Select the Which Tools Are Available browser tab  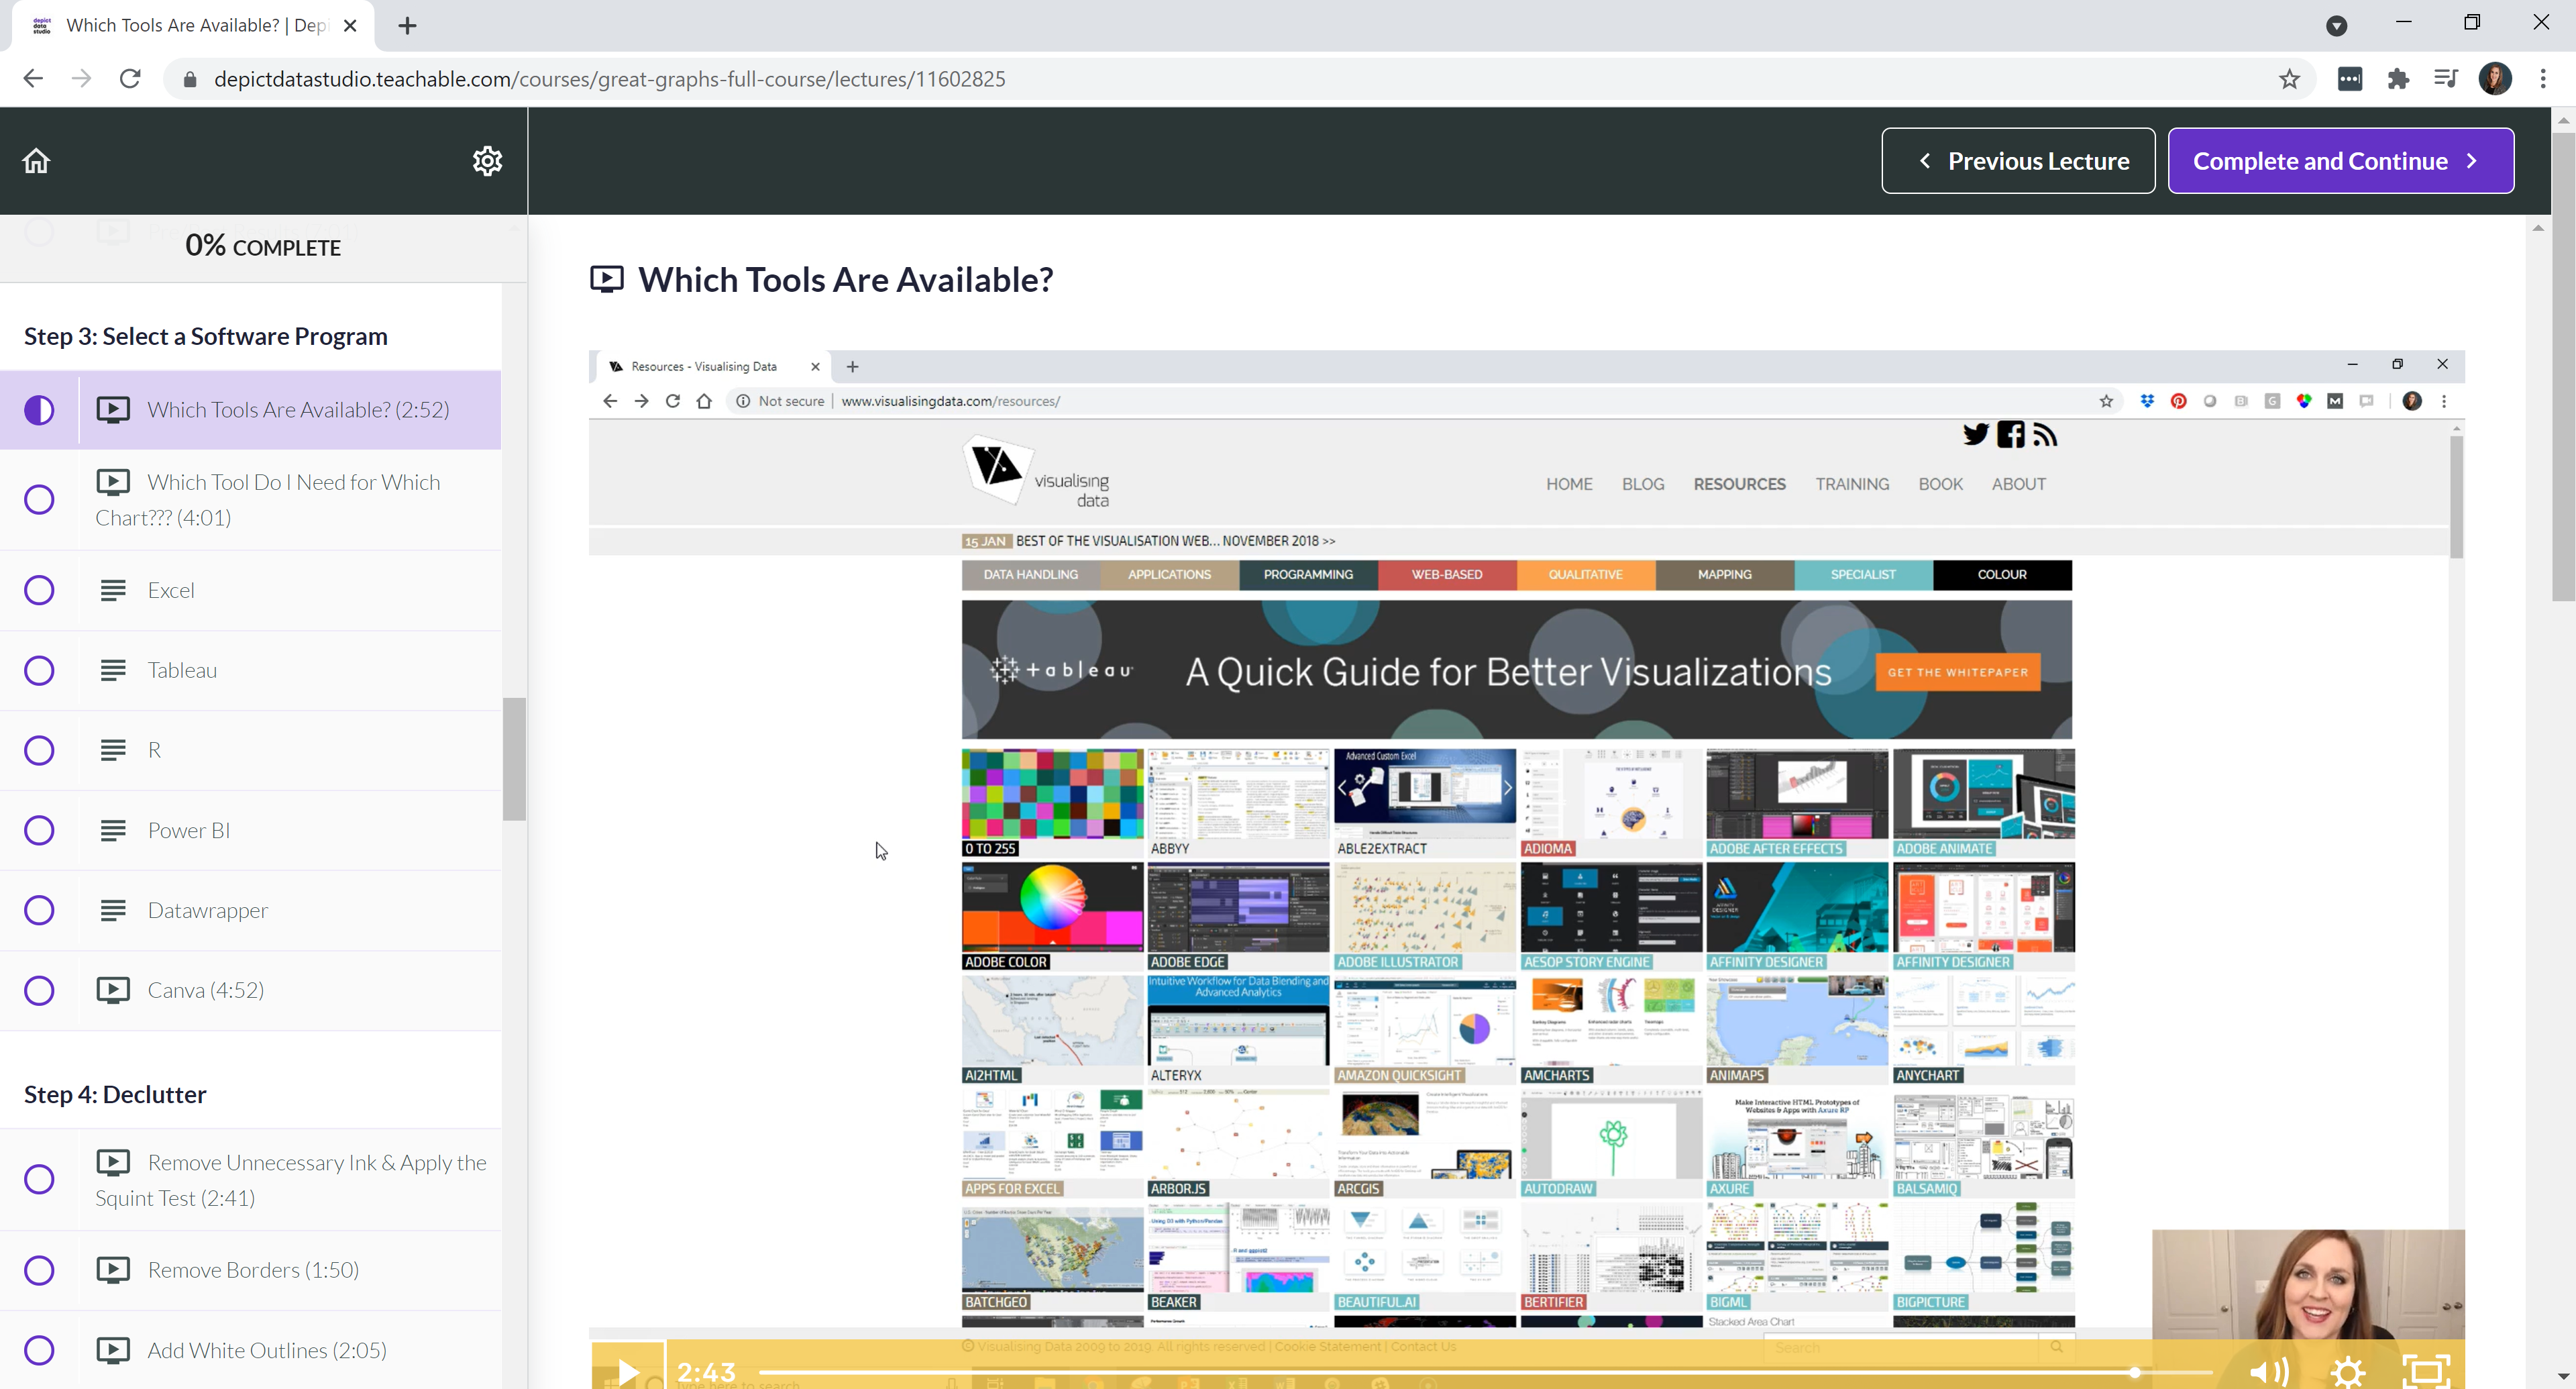pos(193,26)
